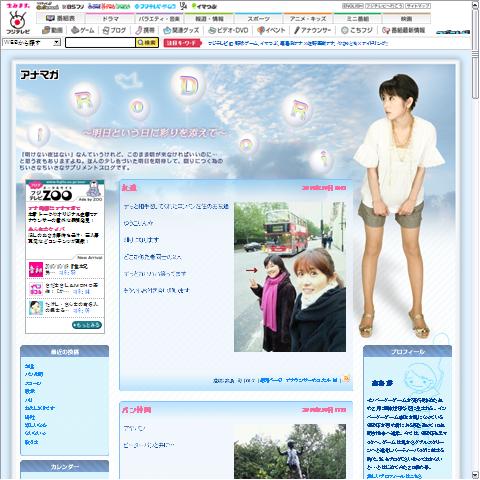Open the イマつぶ link in top bar

pyautogui.click(x=204, y=6)
